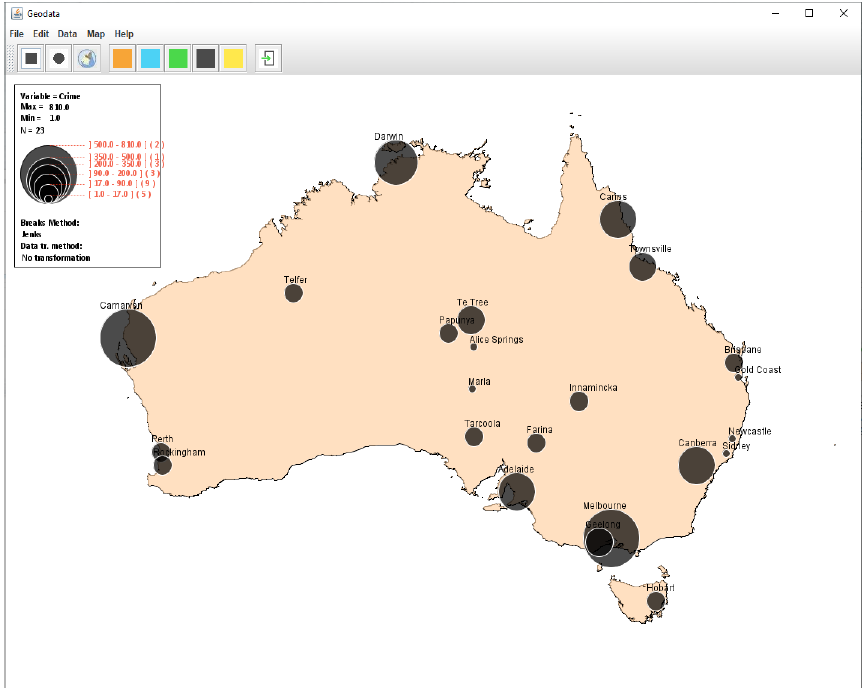
Task: Choose the green color swatch
Action: coord(178,58)
